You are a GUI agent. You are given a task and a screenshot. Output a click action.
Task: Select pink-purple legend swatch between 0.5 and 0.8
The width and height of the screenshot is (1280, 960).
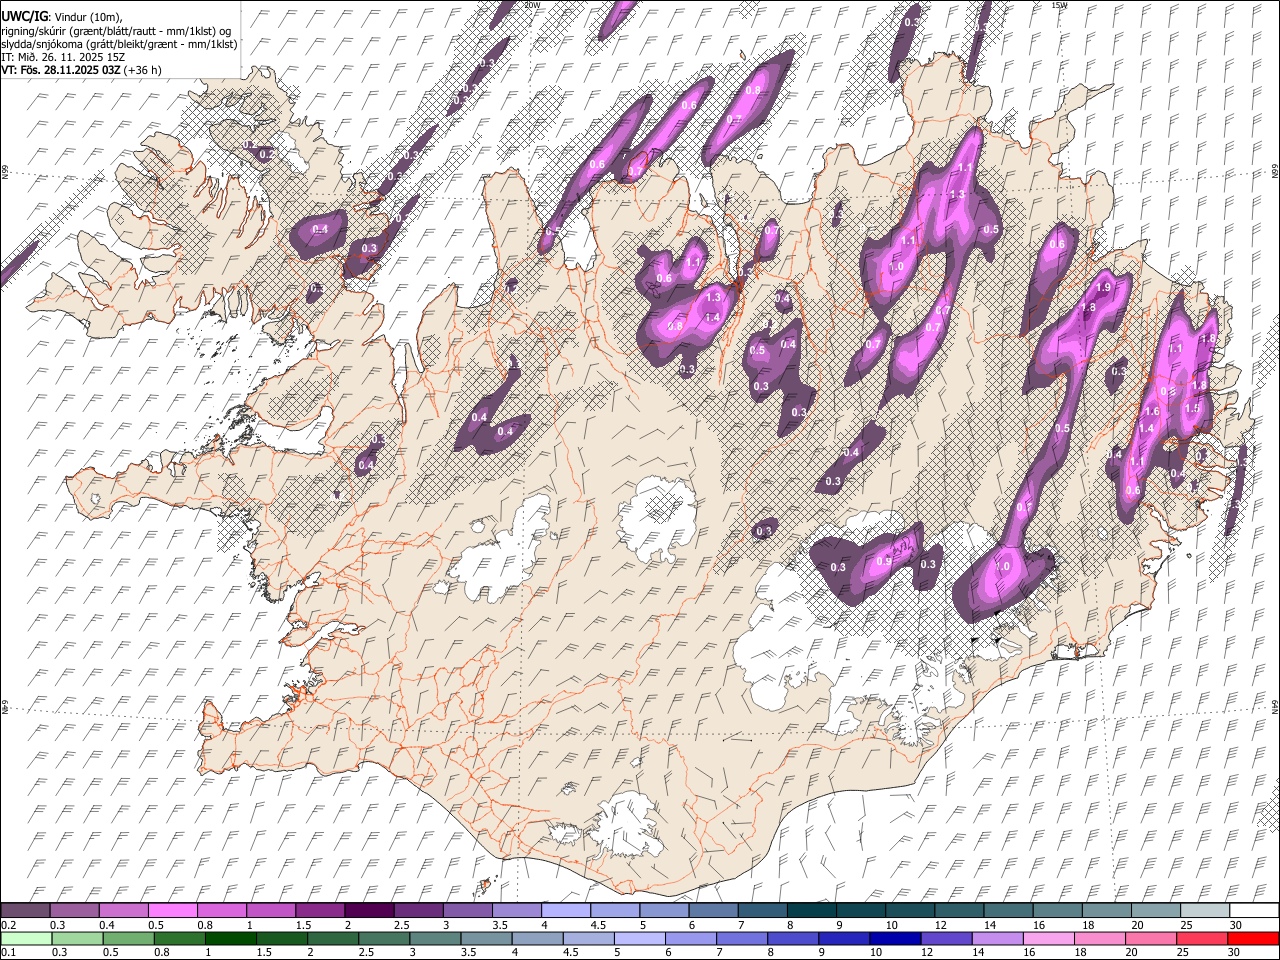[x=173, y=910]
